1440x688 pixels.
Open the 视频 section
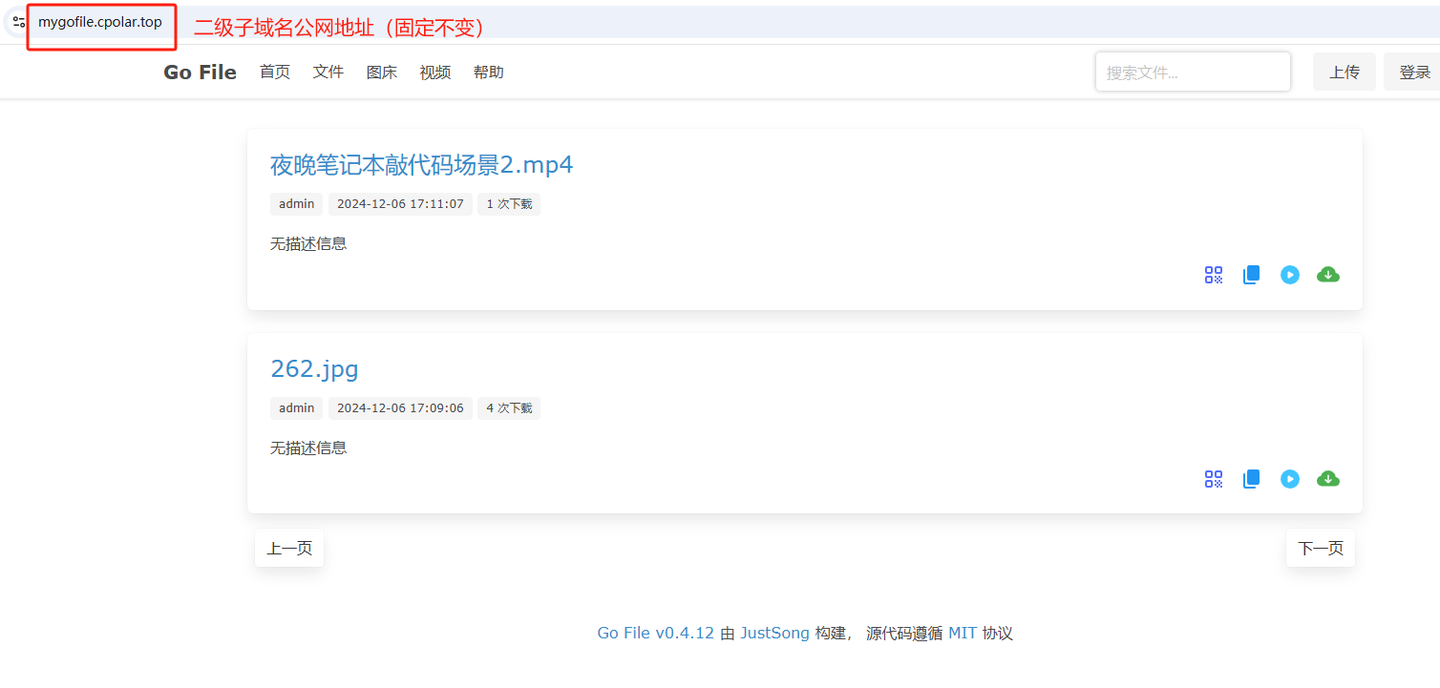(435, 71)
